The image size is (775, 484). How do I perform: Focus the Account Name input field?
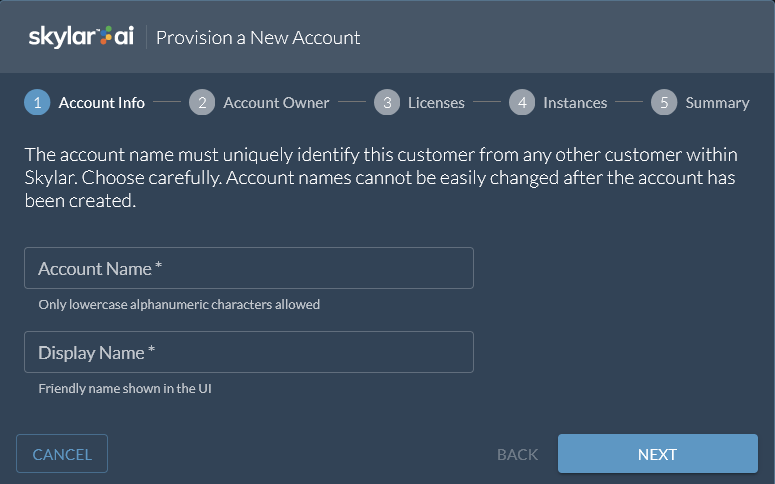[249, 269]
